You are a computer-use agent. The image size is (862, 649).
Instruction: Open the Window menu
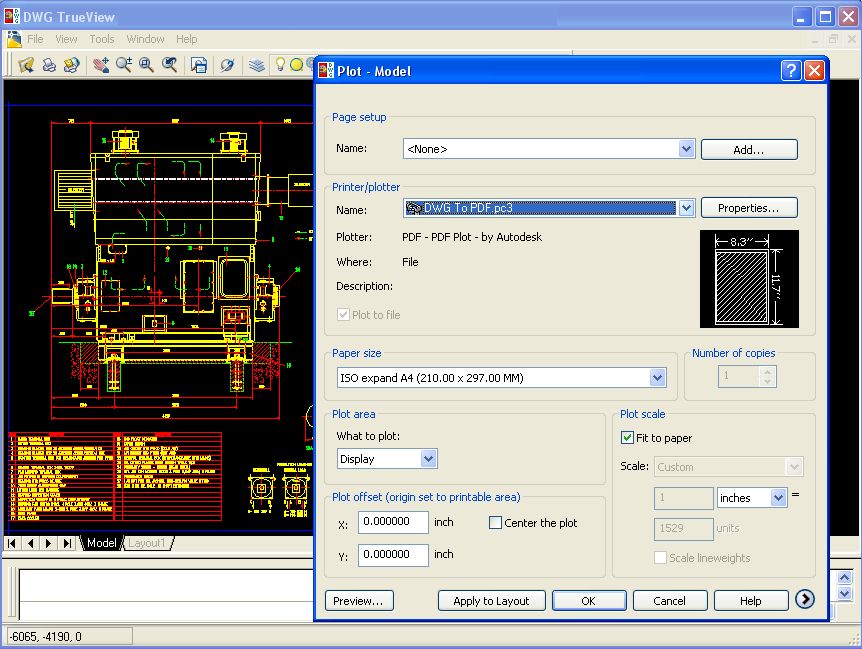coord(145,39)
